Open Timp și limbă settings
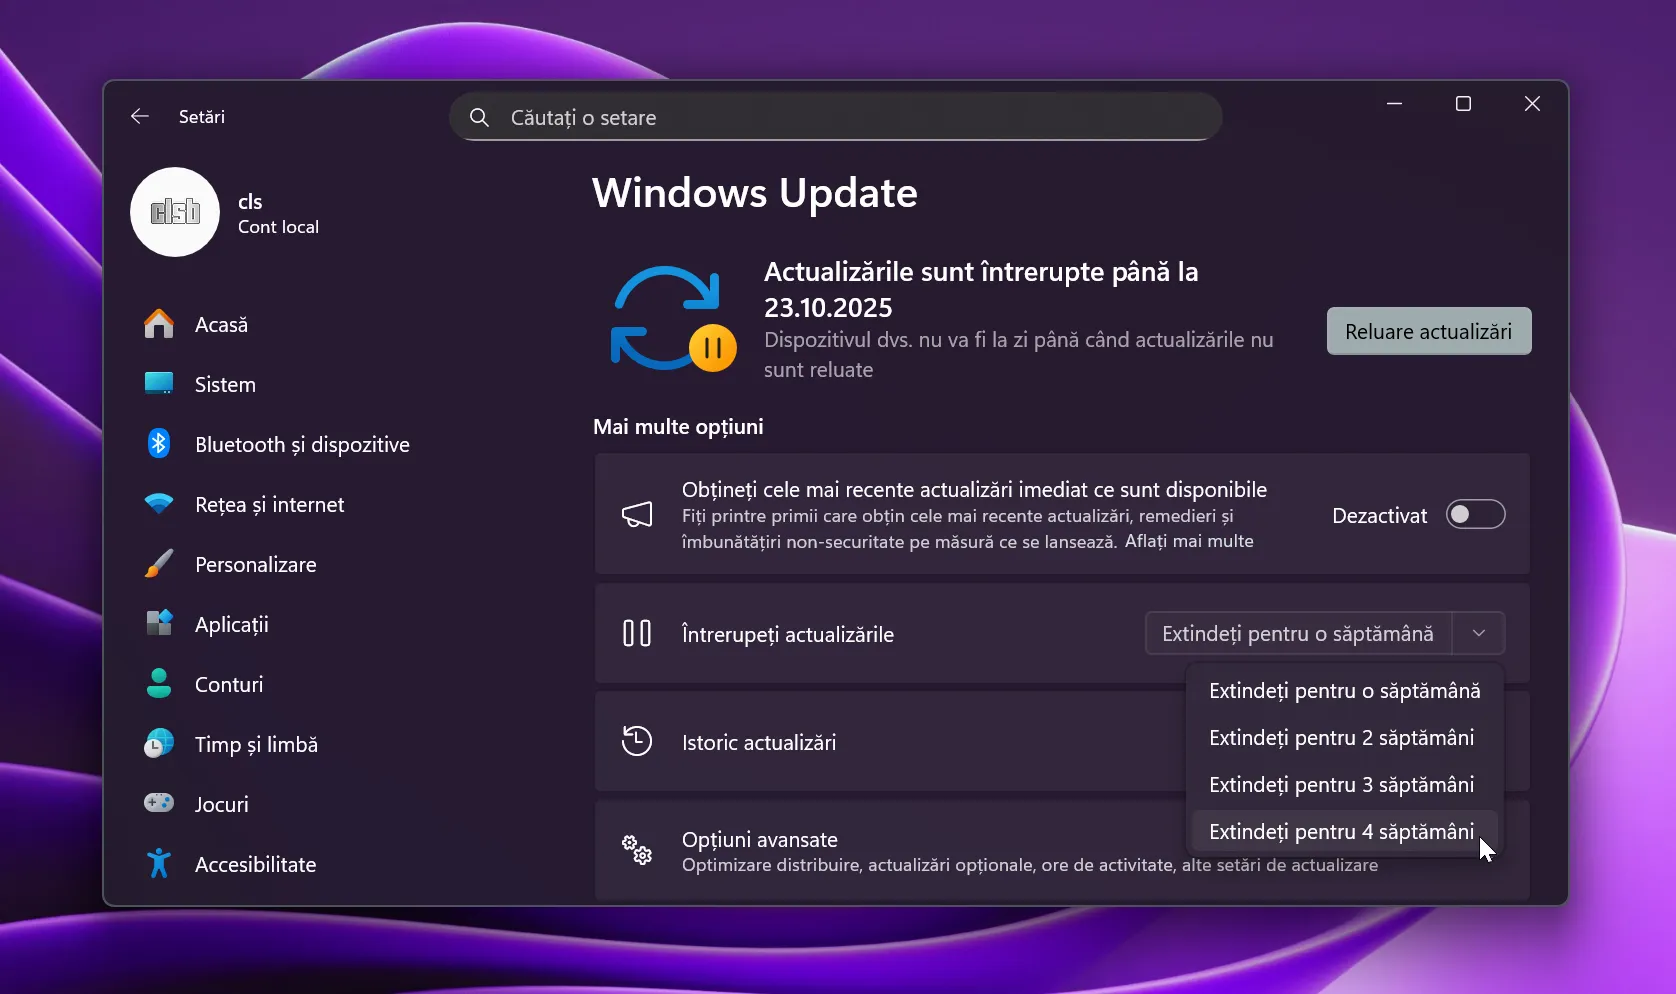 tap(256, 745)
